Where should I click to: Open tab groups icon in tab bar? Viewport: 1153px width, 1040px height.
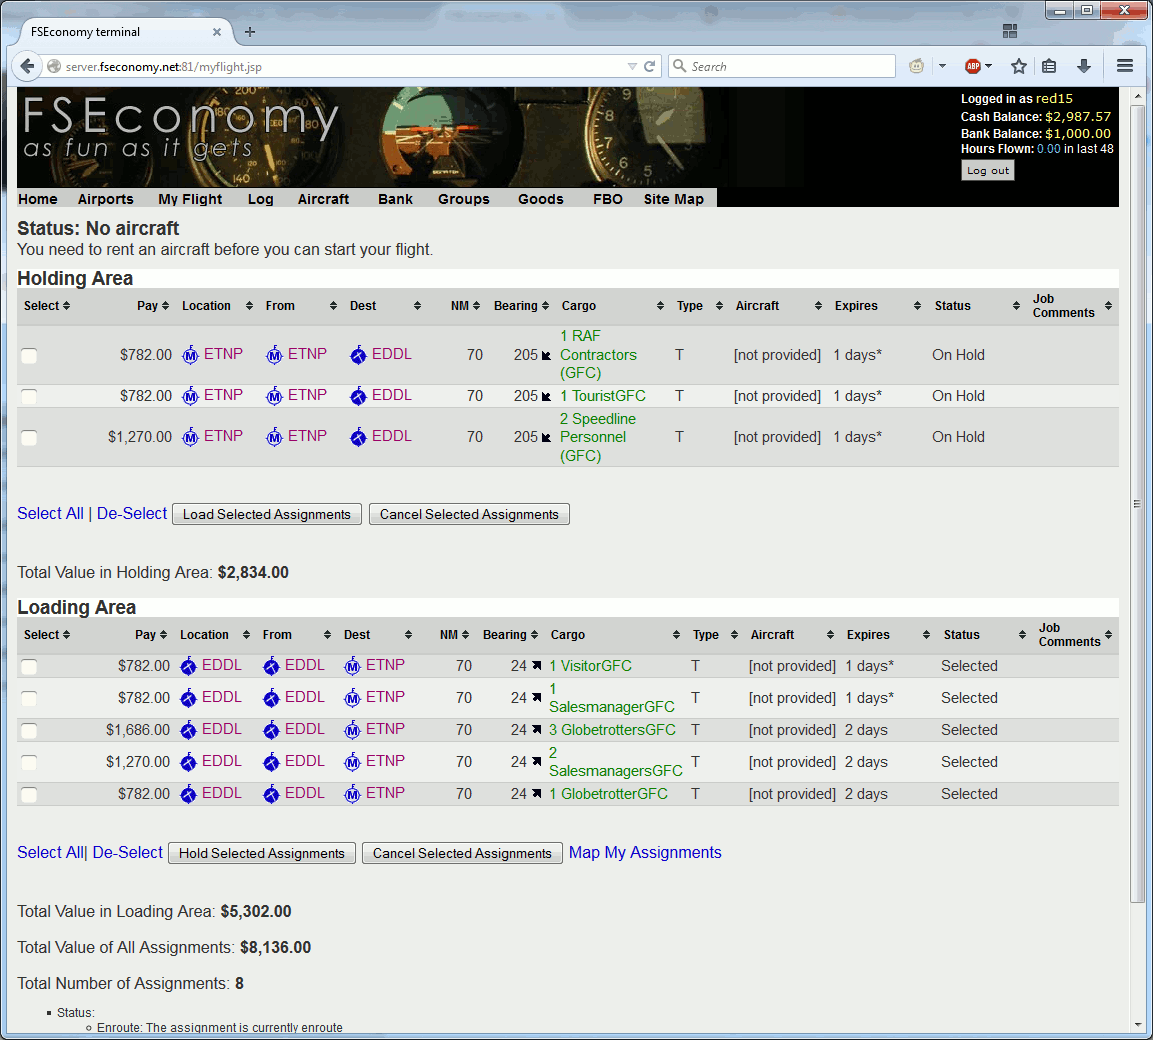pyautogui.click(x=1010, y=31)
